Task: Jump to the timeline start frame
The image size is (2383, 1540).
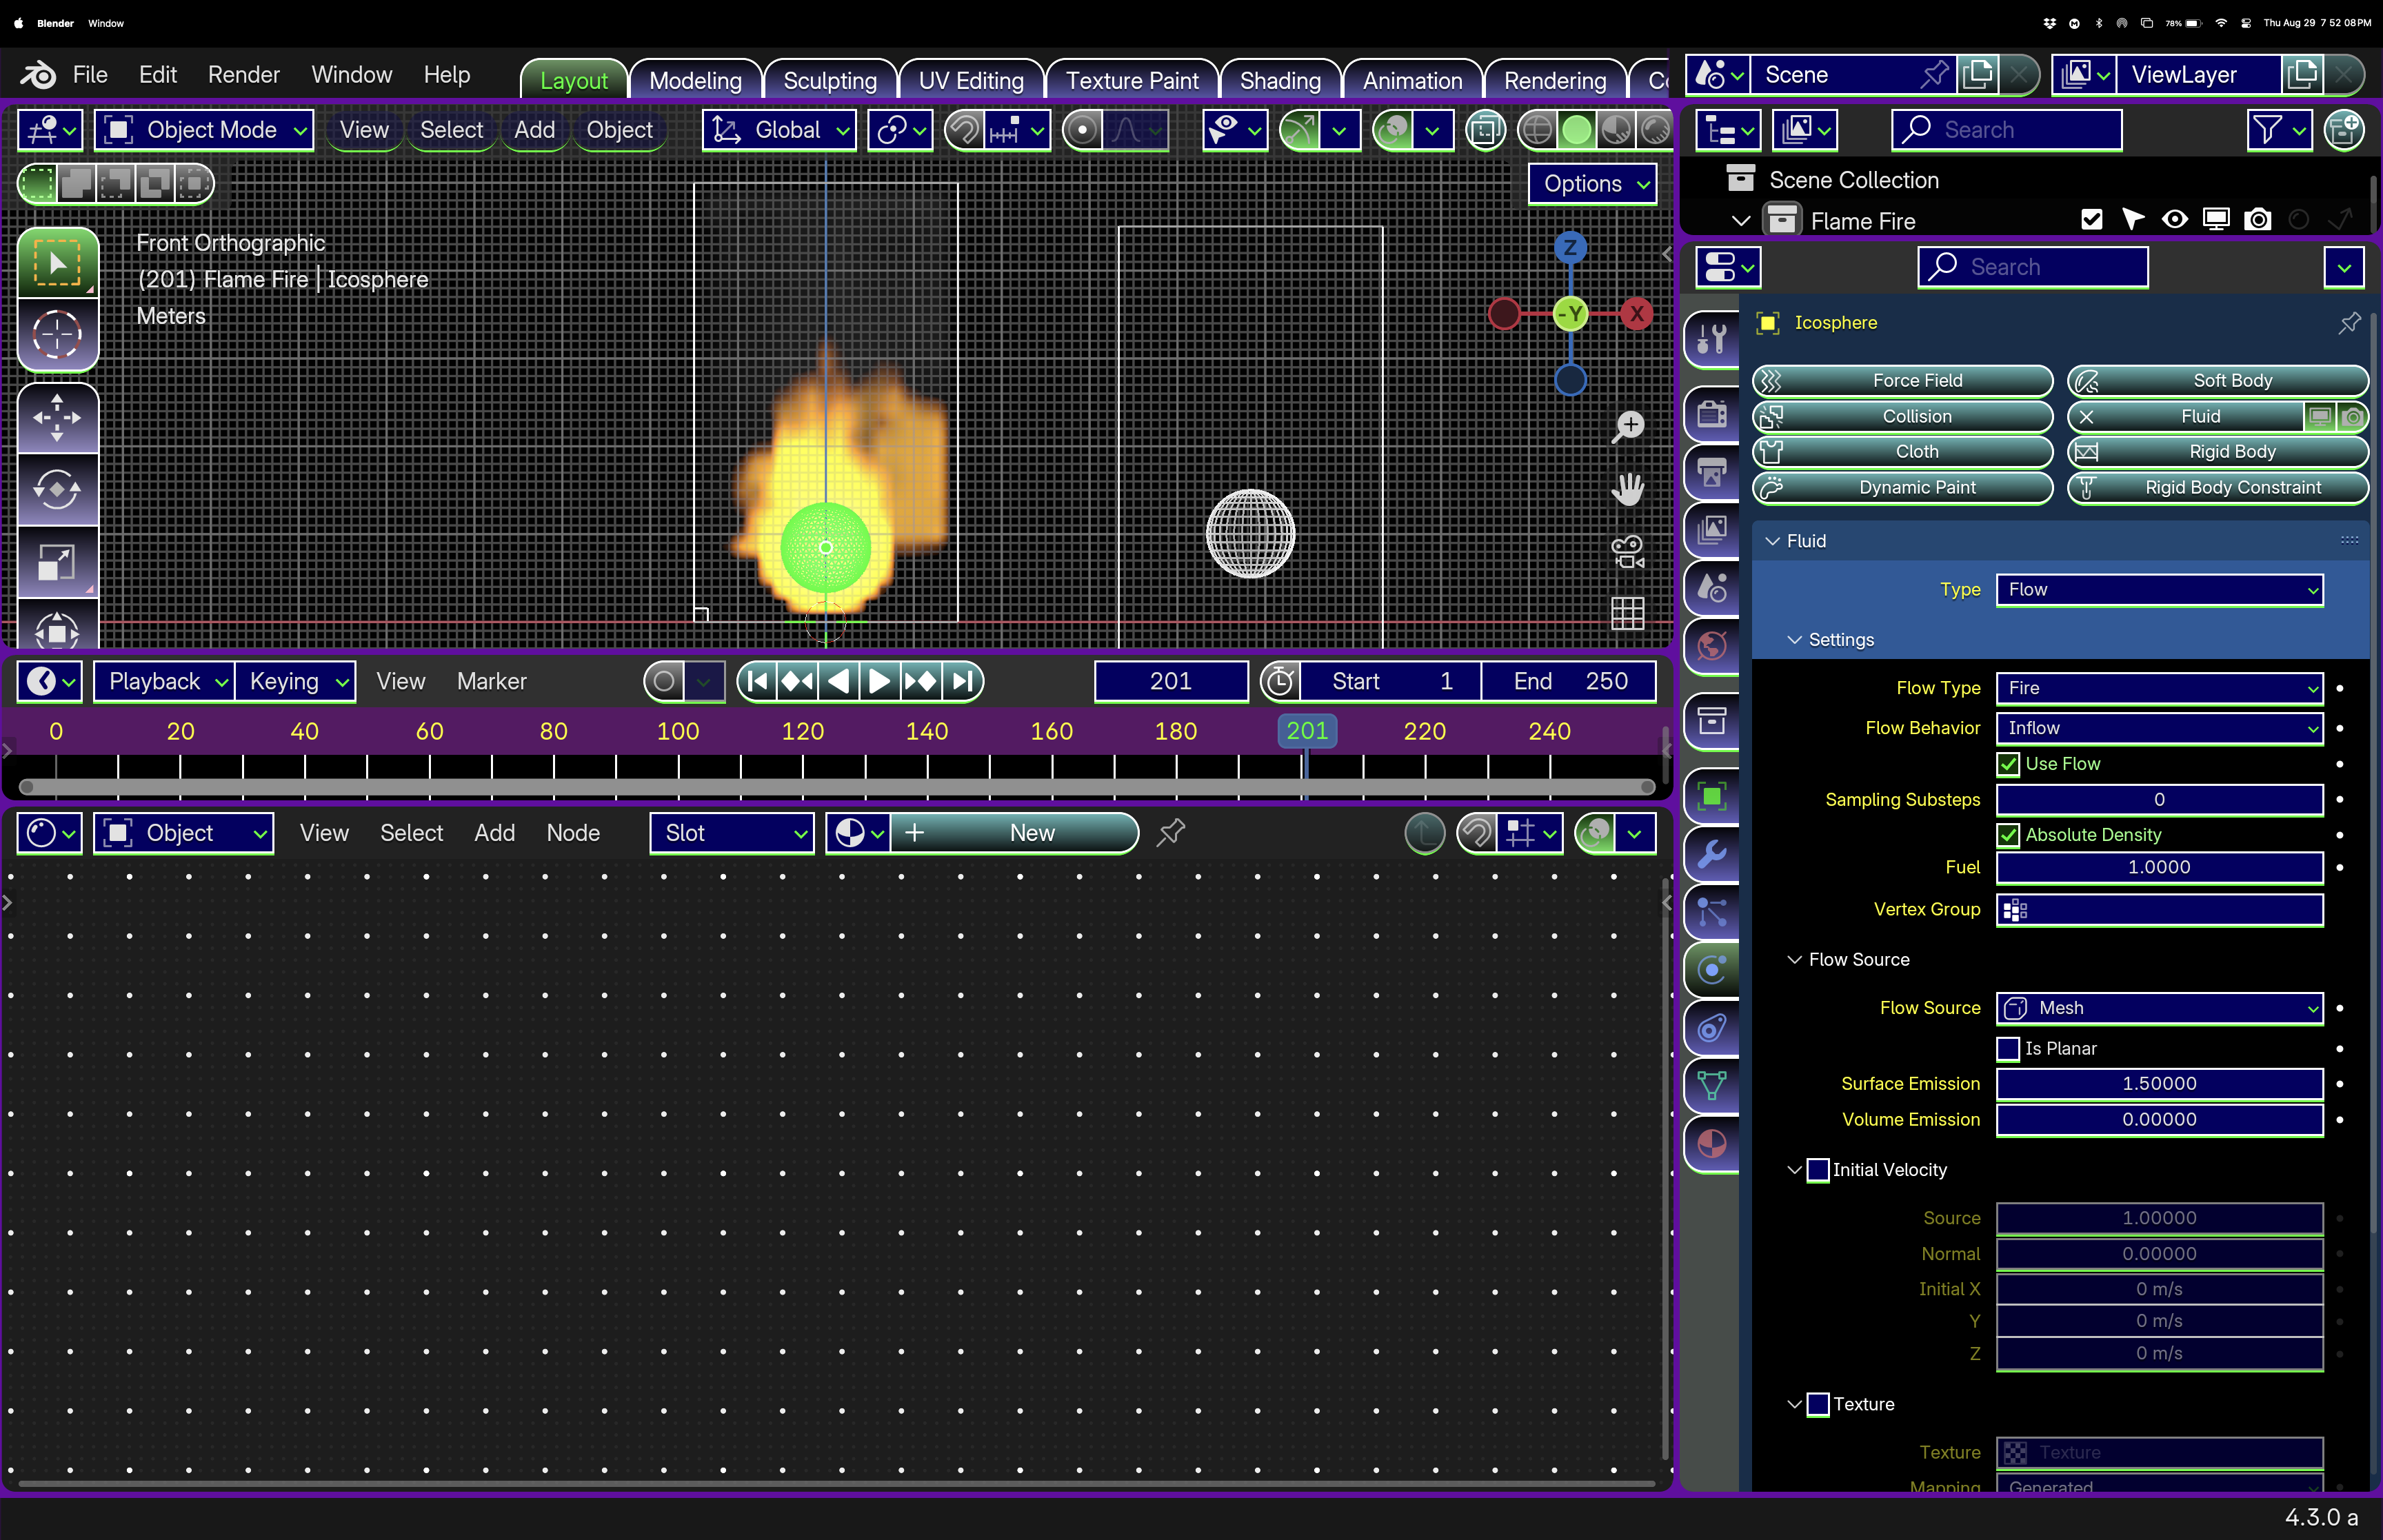Action: [x=757, y=682]
